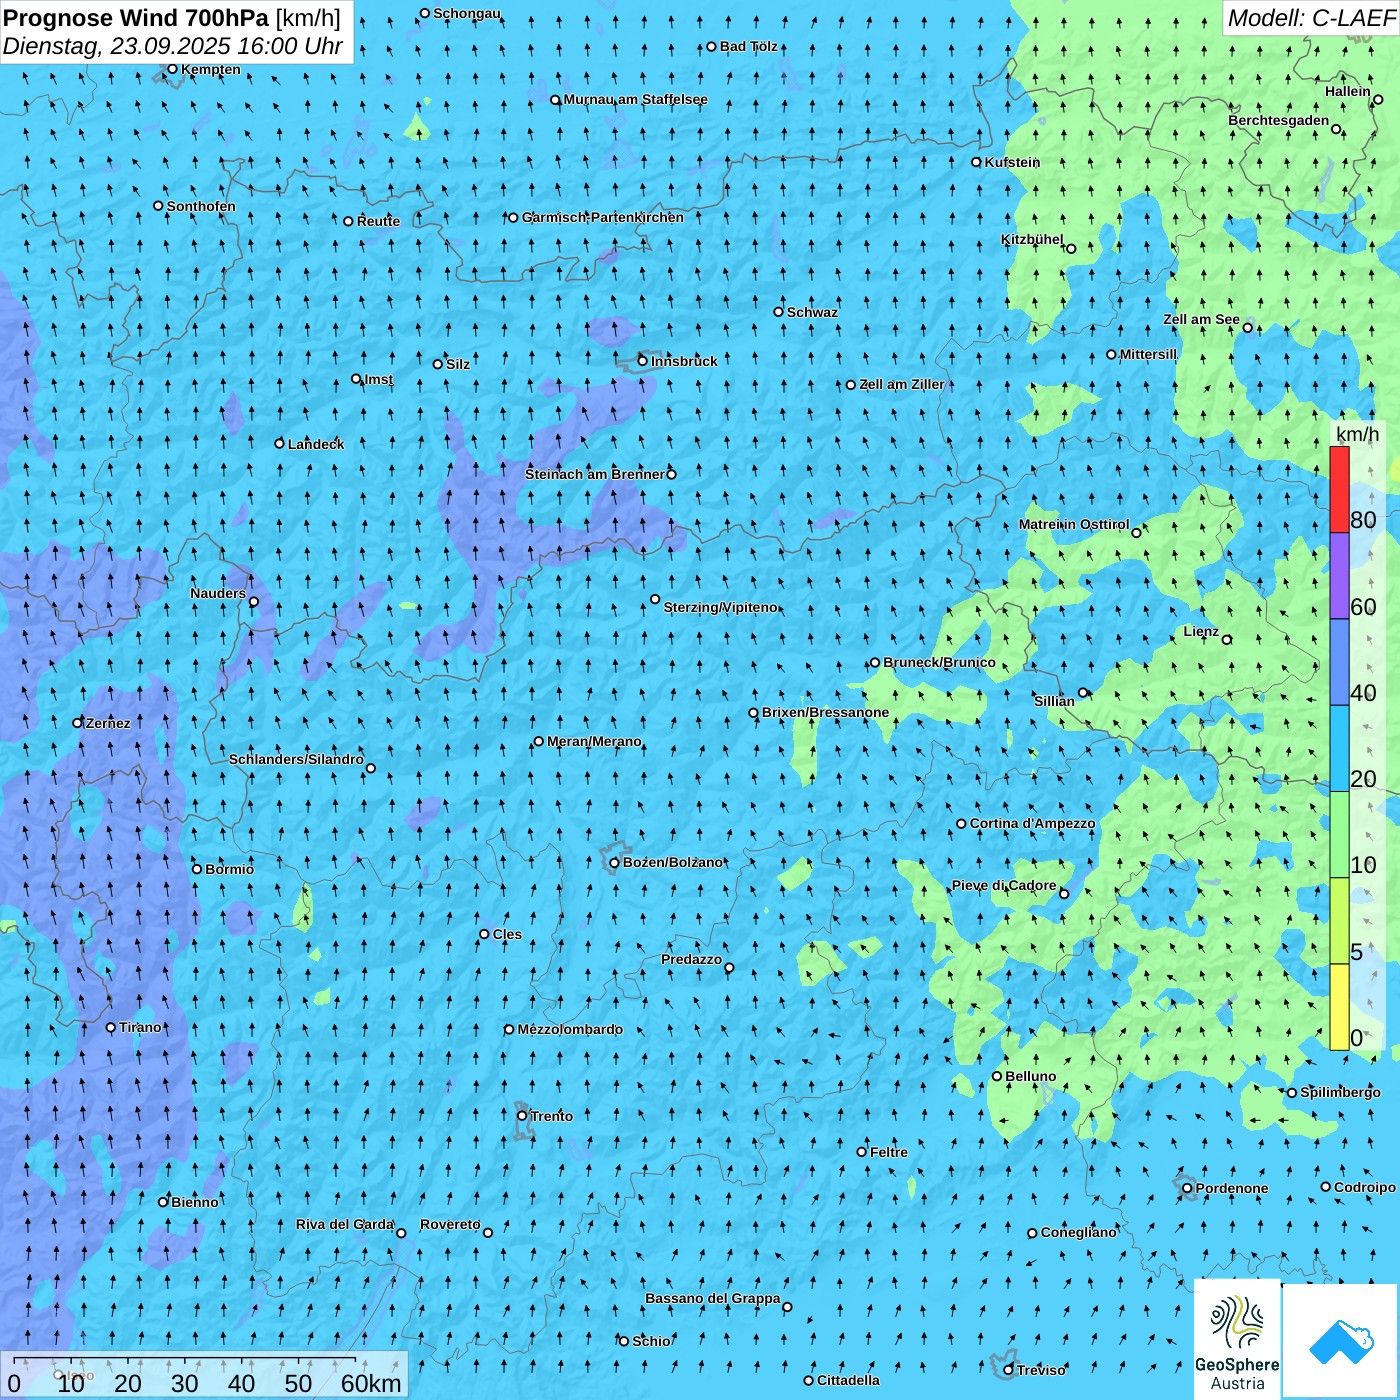Screen dimensions: 1400x1400
Task: Click the Landeck marker dot
Action: (280, 444)
